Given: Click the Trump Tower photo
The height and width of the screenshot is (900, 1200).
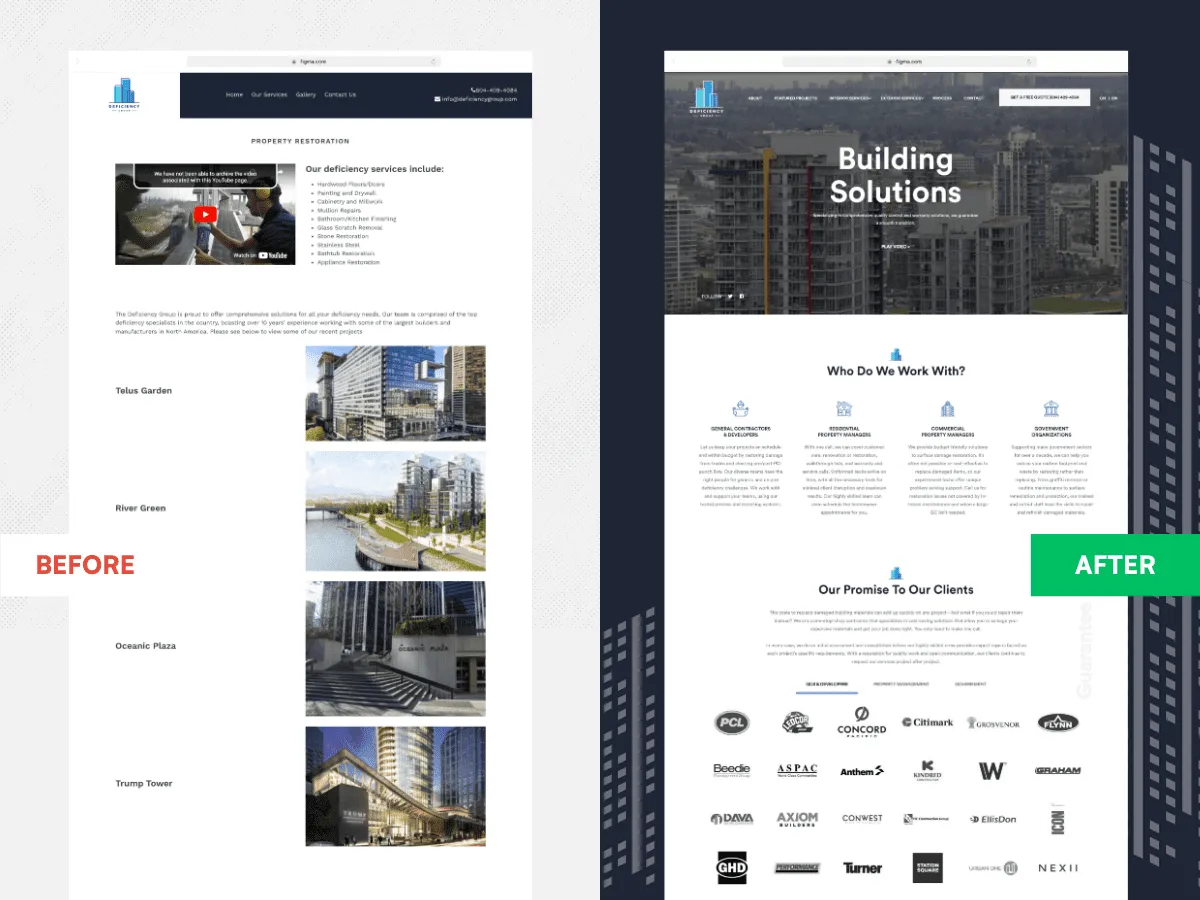Looking at the screenshot, I should (396, 786).
